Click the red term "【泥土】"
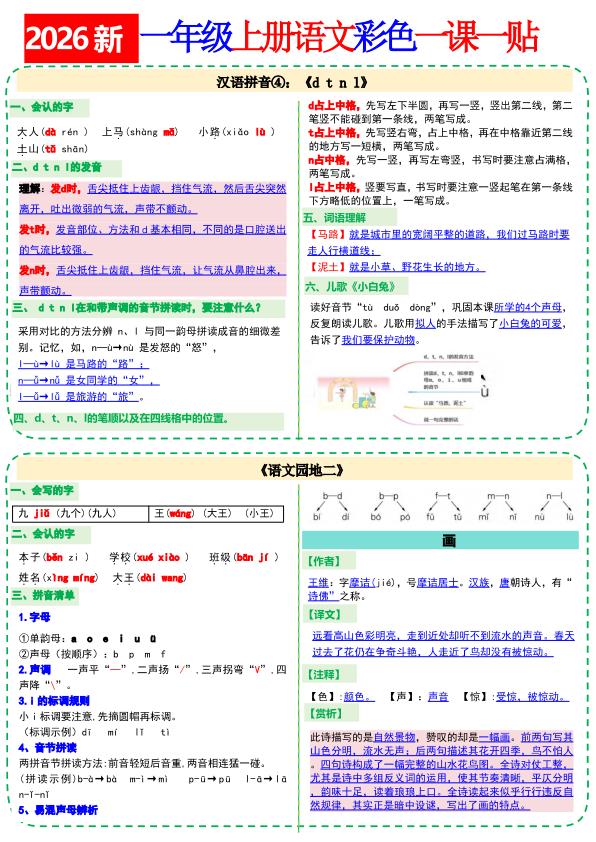The height and width of the screenshot is (842, 596). click(327, 267)
